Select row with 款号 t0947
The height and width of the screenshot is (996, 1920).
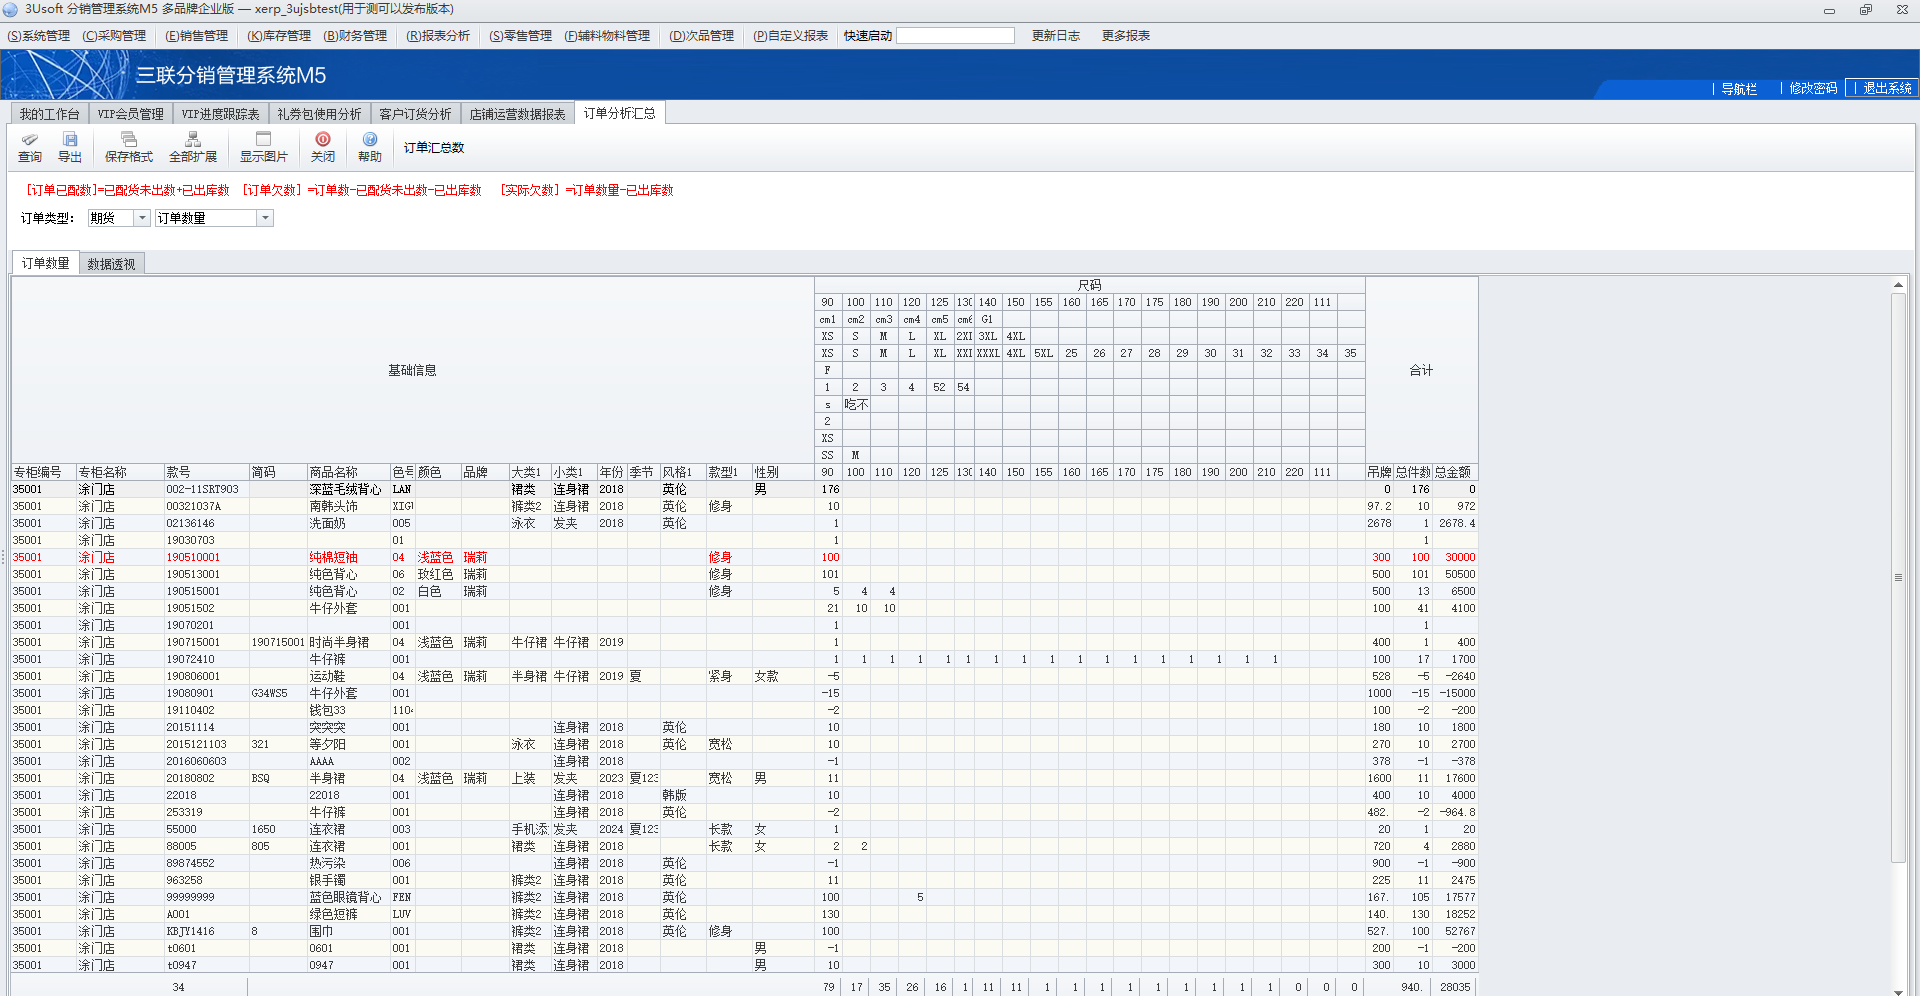(744, 965)
